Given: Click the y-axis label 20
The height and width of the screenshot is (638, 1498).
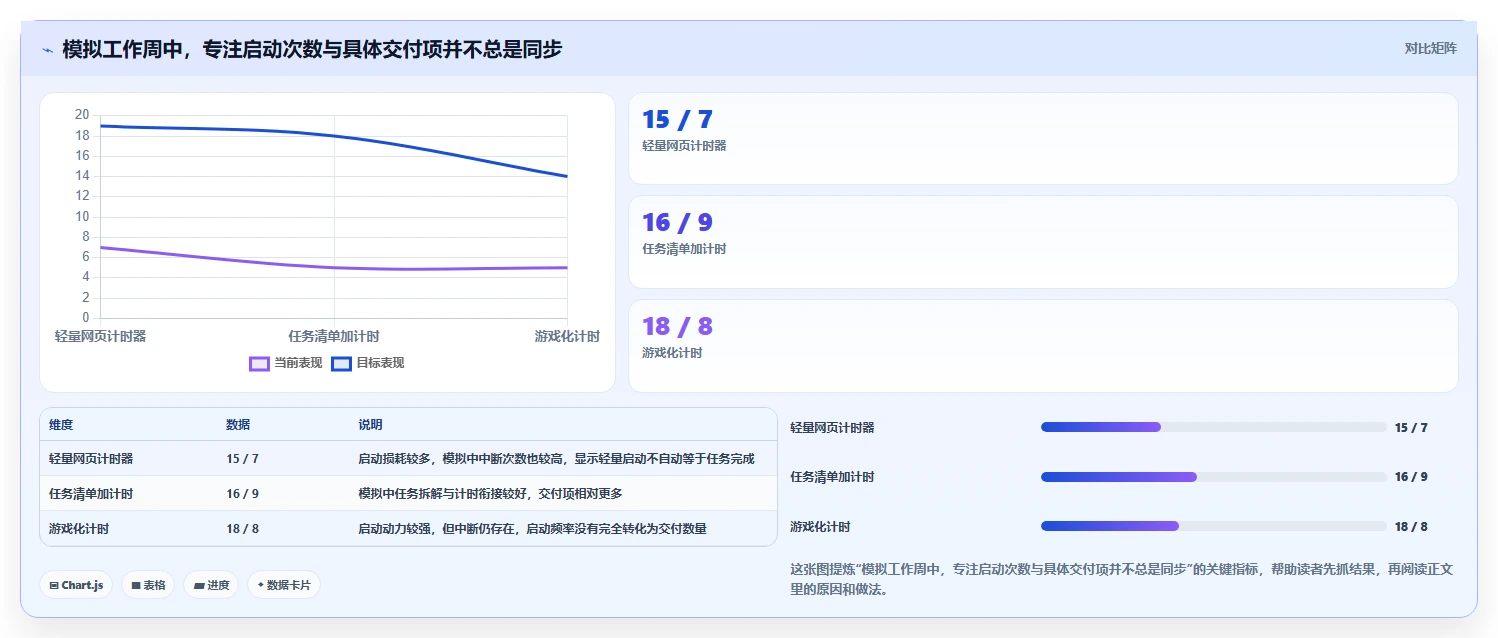Looking at the screenshot, I should tap(82, 115).
